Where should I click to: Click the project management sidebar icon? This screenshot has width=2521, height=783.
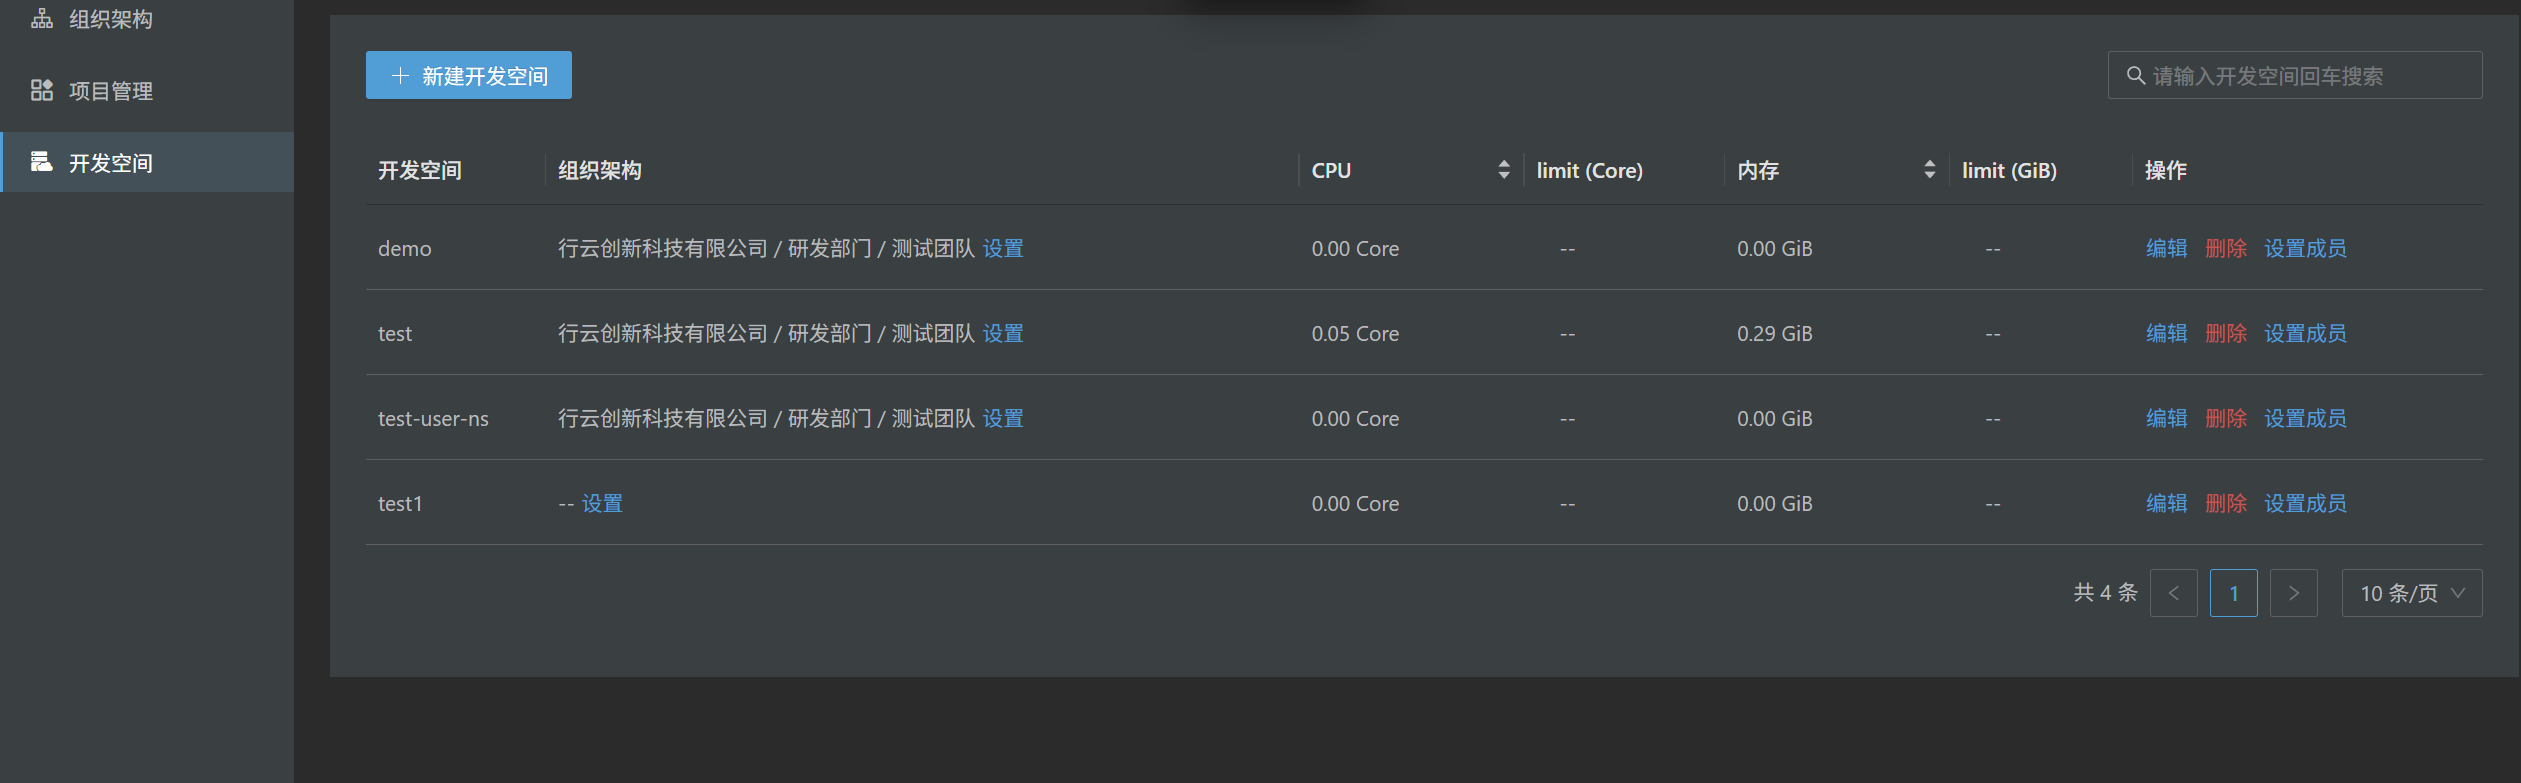pos(41,91)
